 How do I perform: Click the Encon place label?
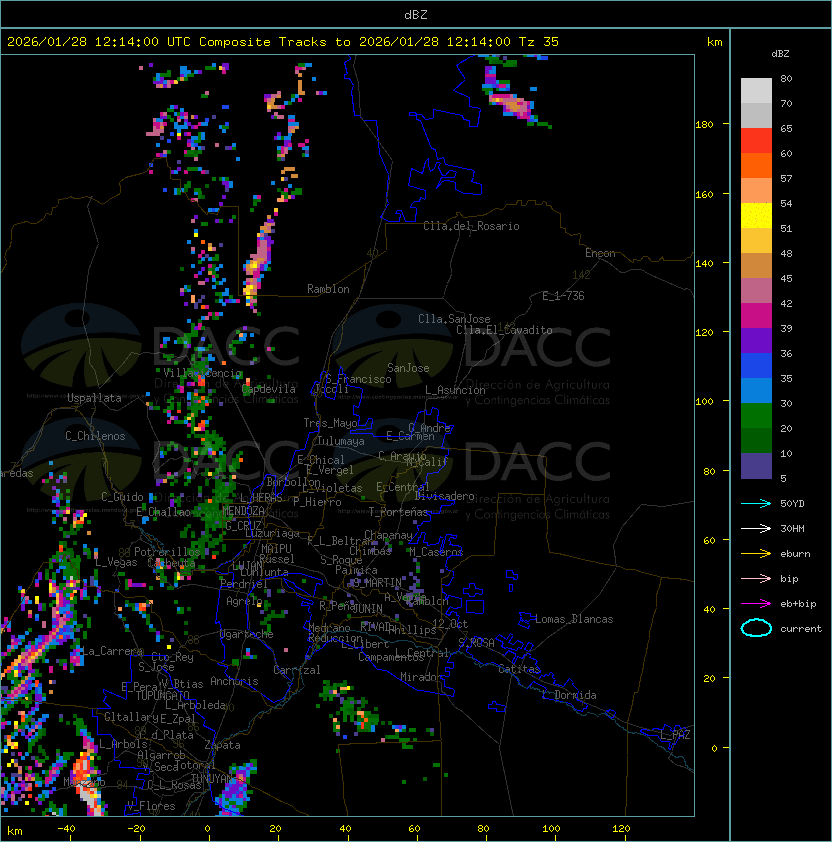(x=600, y=253)
